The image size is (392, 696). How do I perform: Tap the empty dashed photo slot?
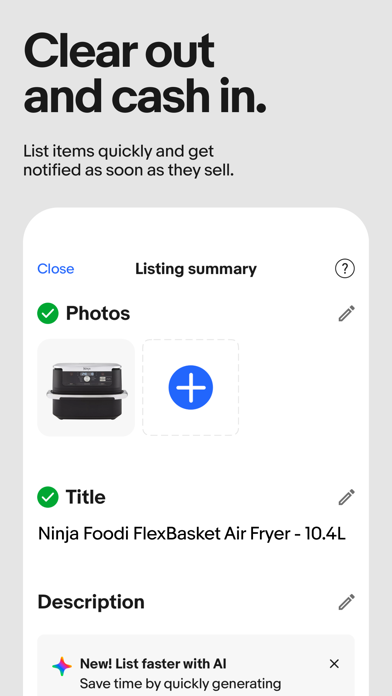tap(190, 388)
